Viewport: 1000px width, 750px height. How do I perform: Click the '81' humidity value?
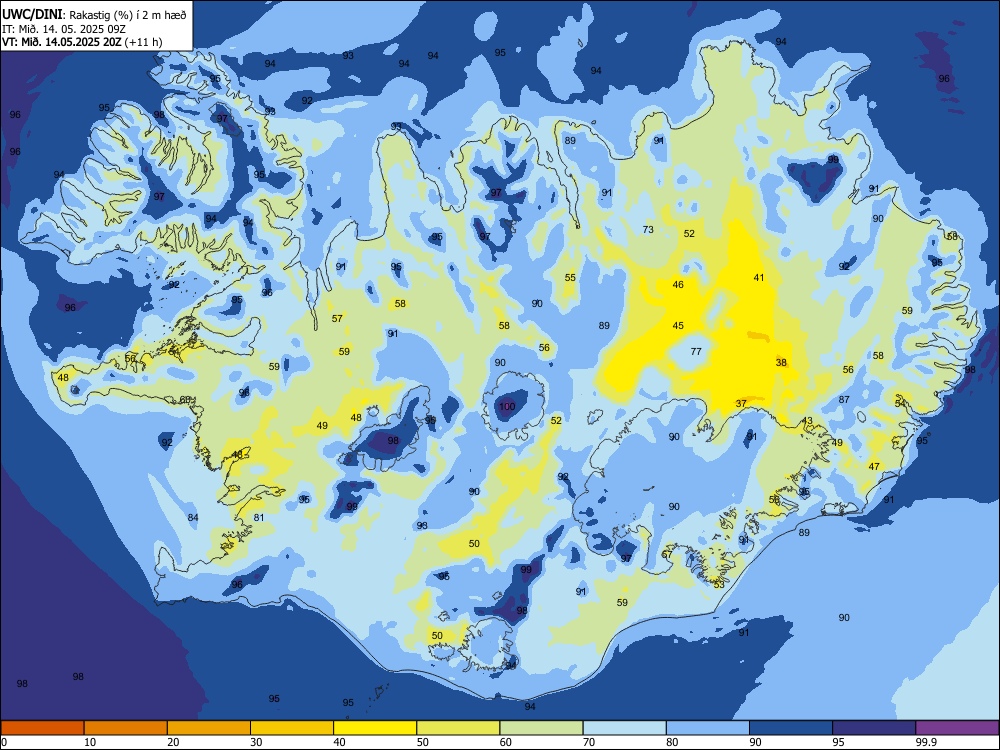coord(259,517)
